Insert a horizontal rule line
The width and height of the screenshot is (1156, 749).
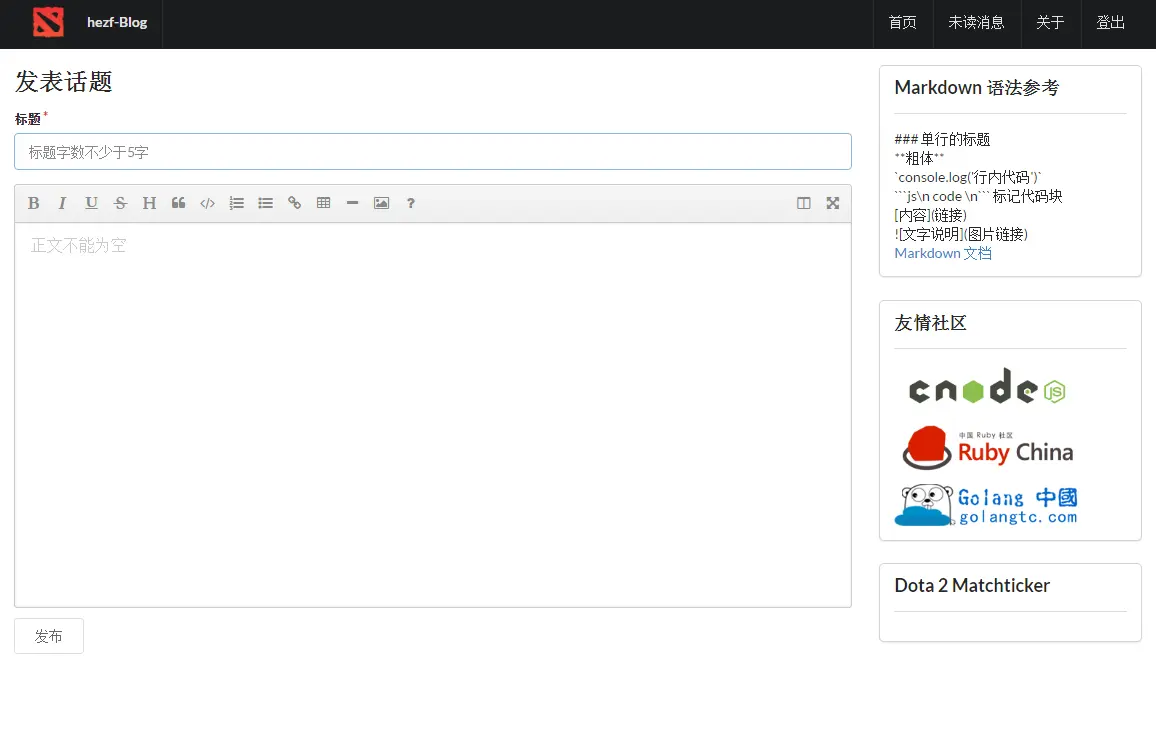[352, 203]
